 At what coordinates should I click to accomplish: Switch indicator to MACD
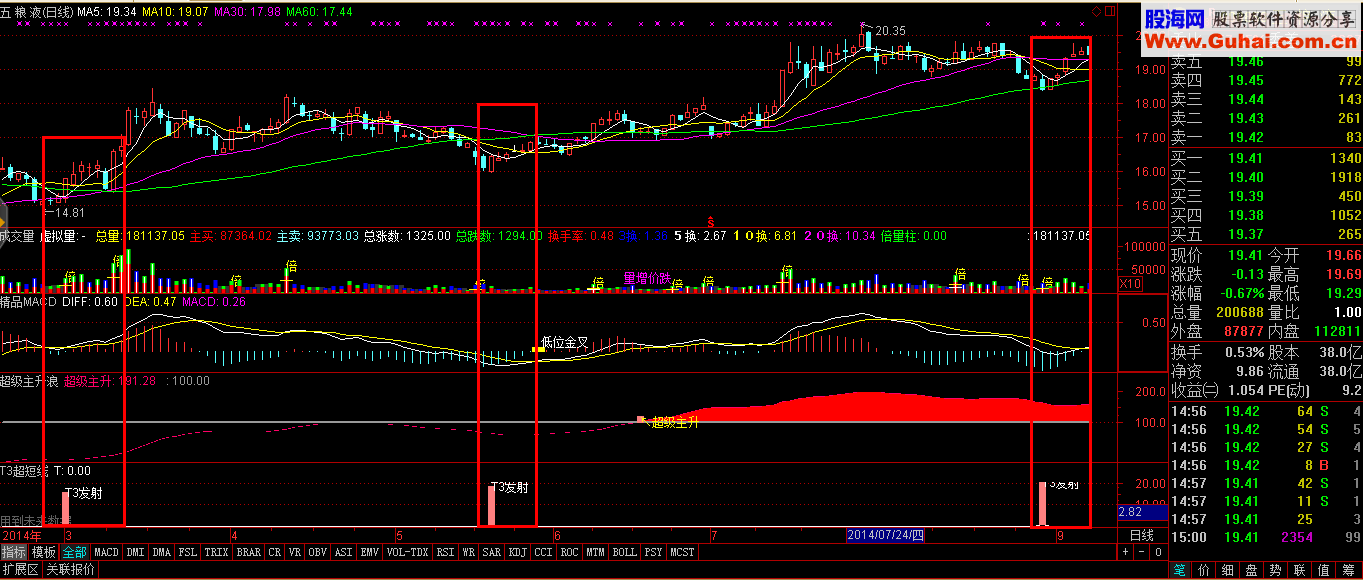tap(106, 551)
